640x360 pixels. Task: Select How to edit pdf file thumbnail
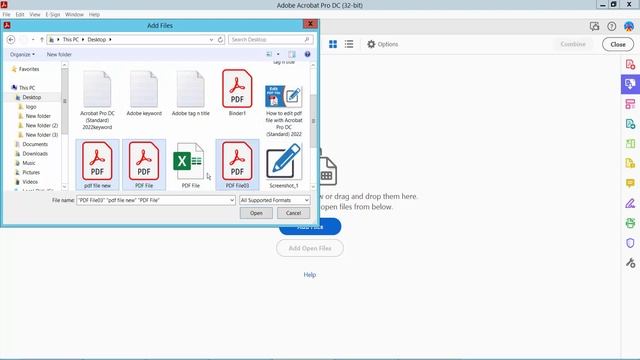coord(284,96)
